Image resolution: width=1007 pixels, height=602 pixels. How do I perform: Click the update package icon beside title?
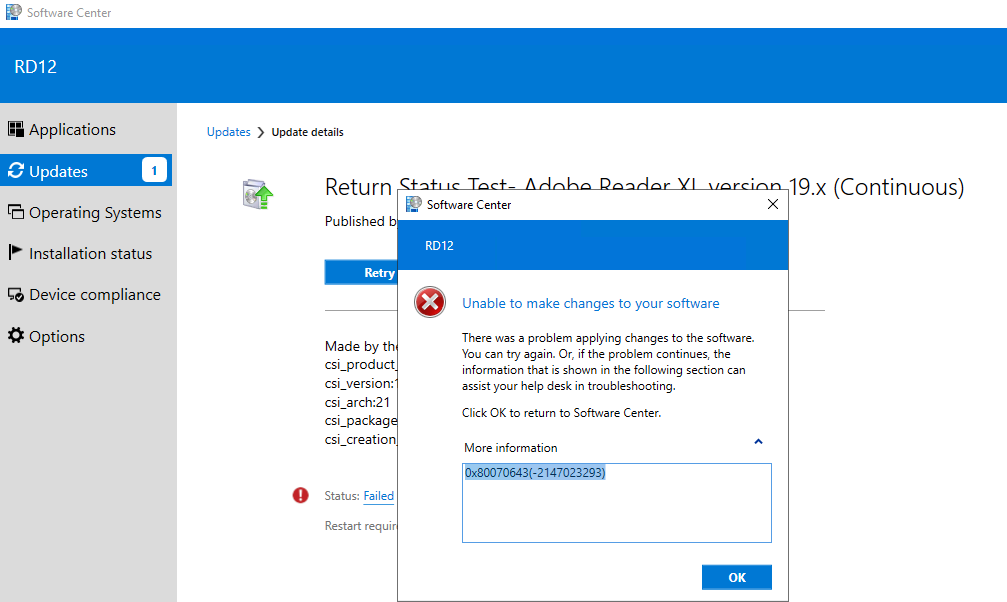coord(258,194)
